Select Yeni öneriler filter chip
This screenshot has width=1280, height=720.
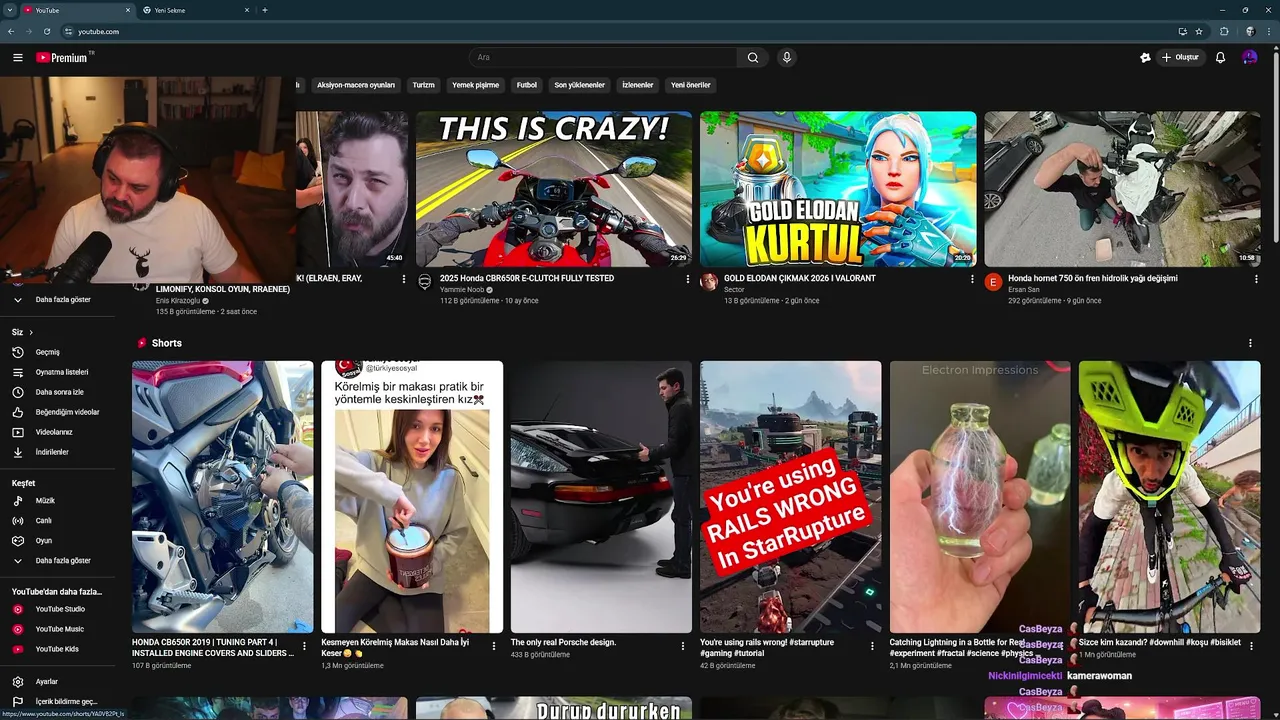coord(691,85)
